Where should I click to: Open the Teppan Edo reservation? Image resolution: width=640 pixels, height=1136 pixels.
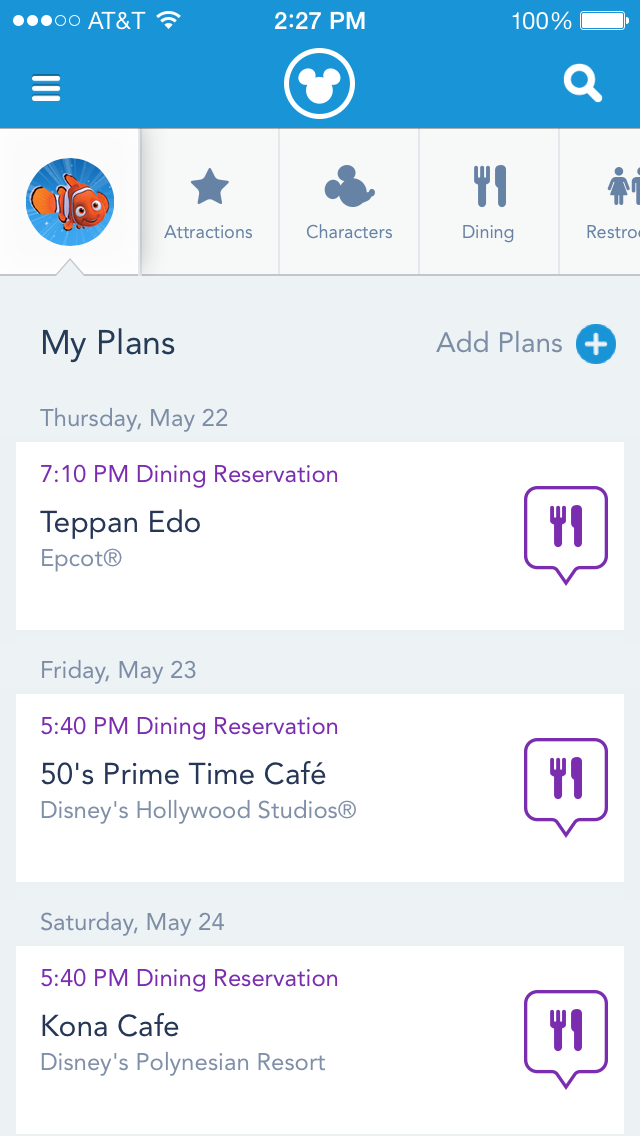[121, 522]
